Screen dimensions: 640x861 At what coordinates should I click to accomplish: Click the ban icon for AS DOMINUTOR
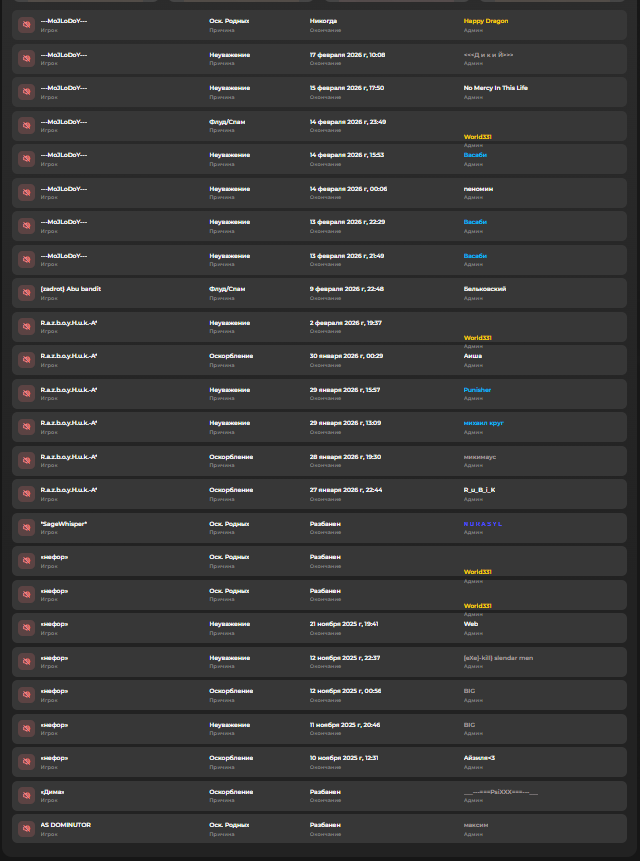click(x=26, y=829)
